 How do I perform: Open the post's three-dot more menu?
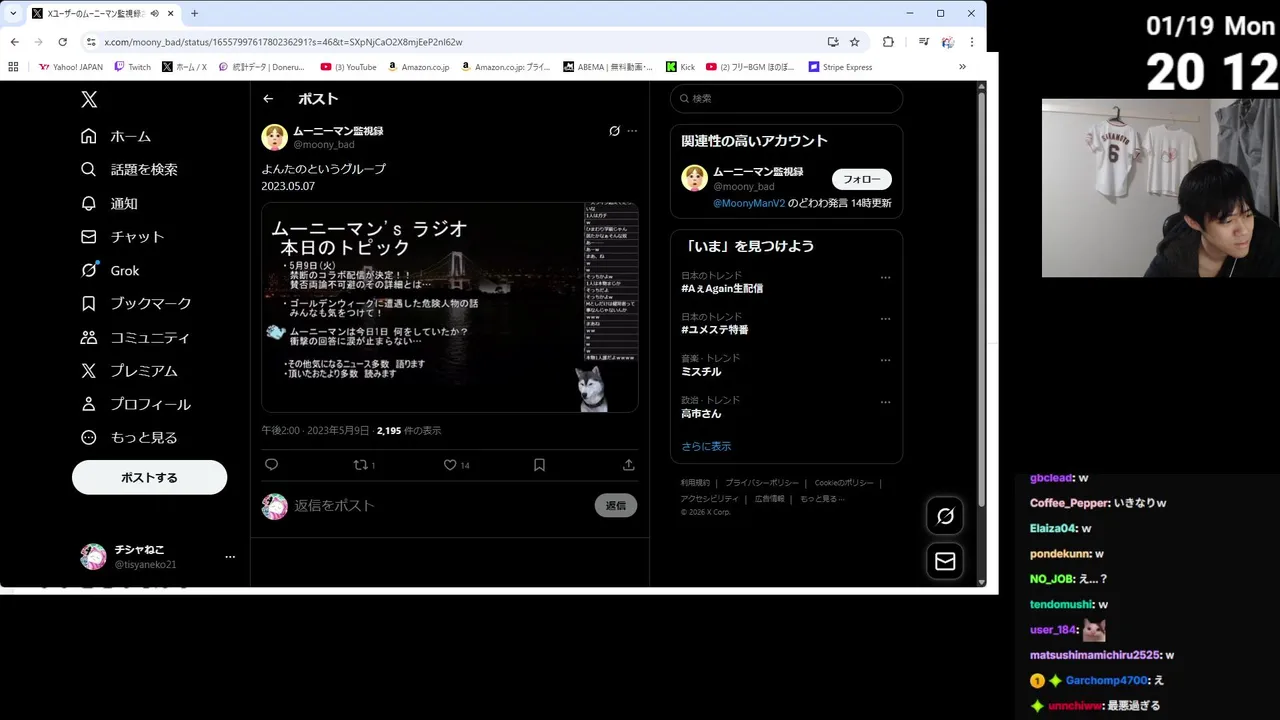[632, 131]
